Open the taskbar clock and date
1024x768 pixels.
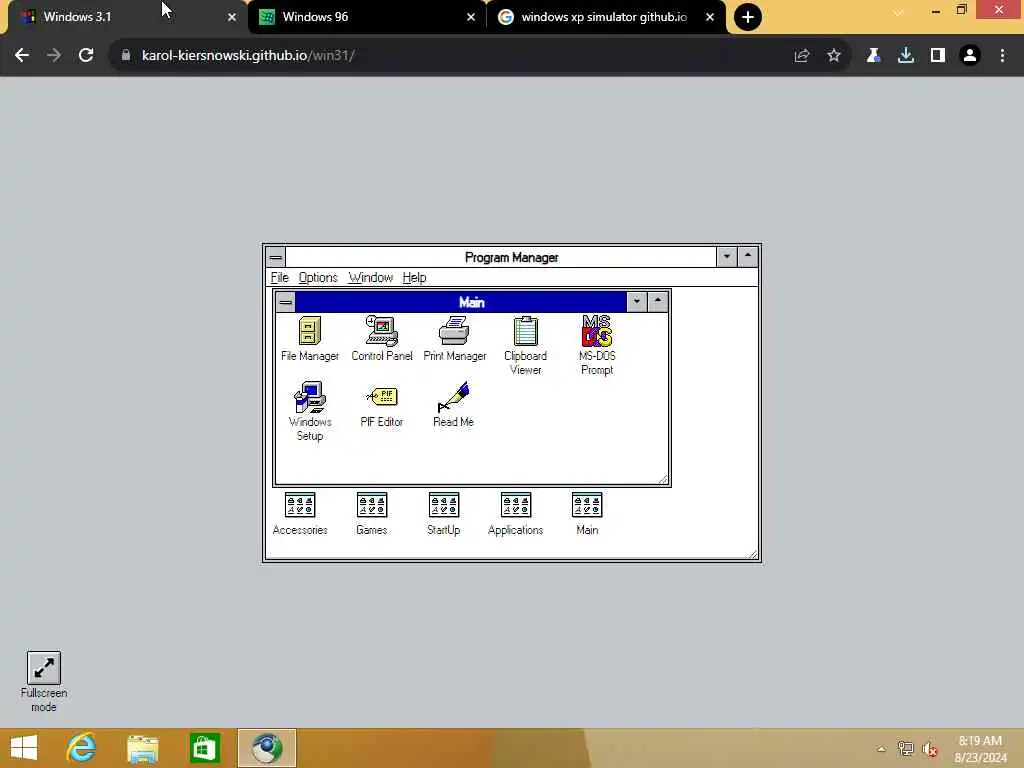click(x=980, y=749)
